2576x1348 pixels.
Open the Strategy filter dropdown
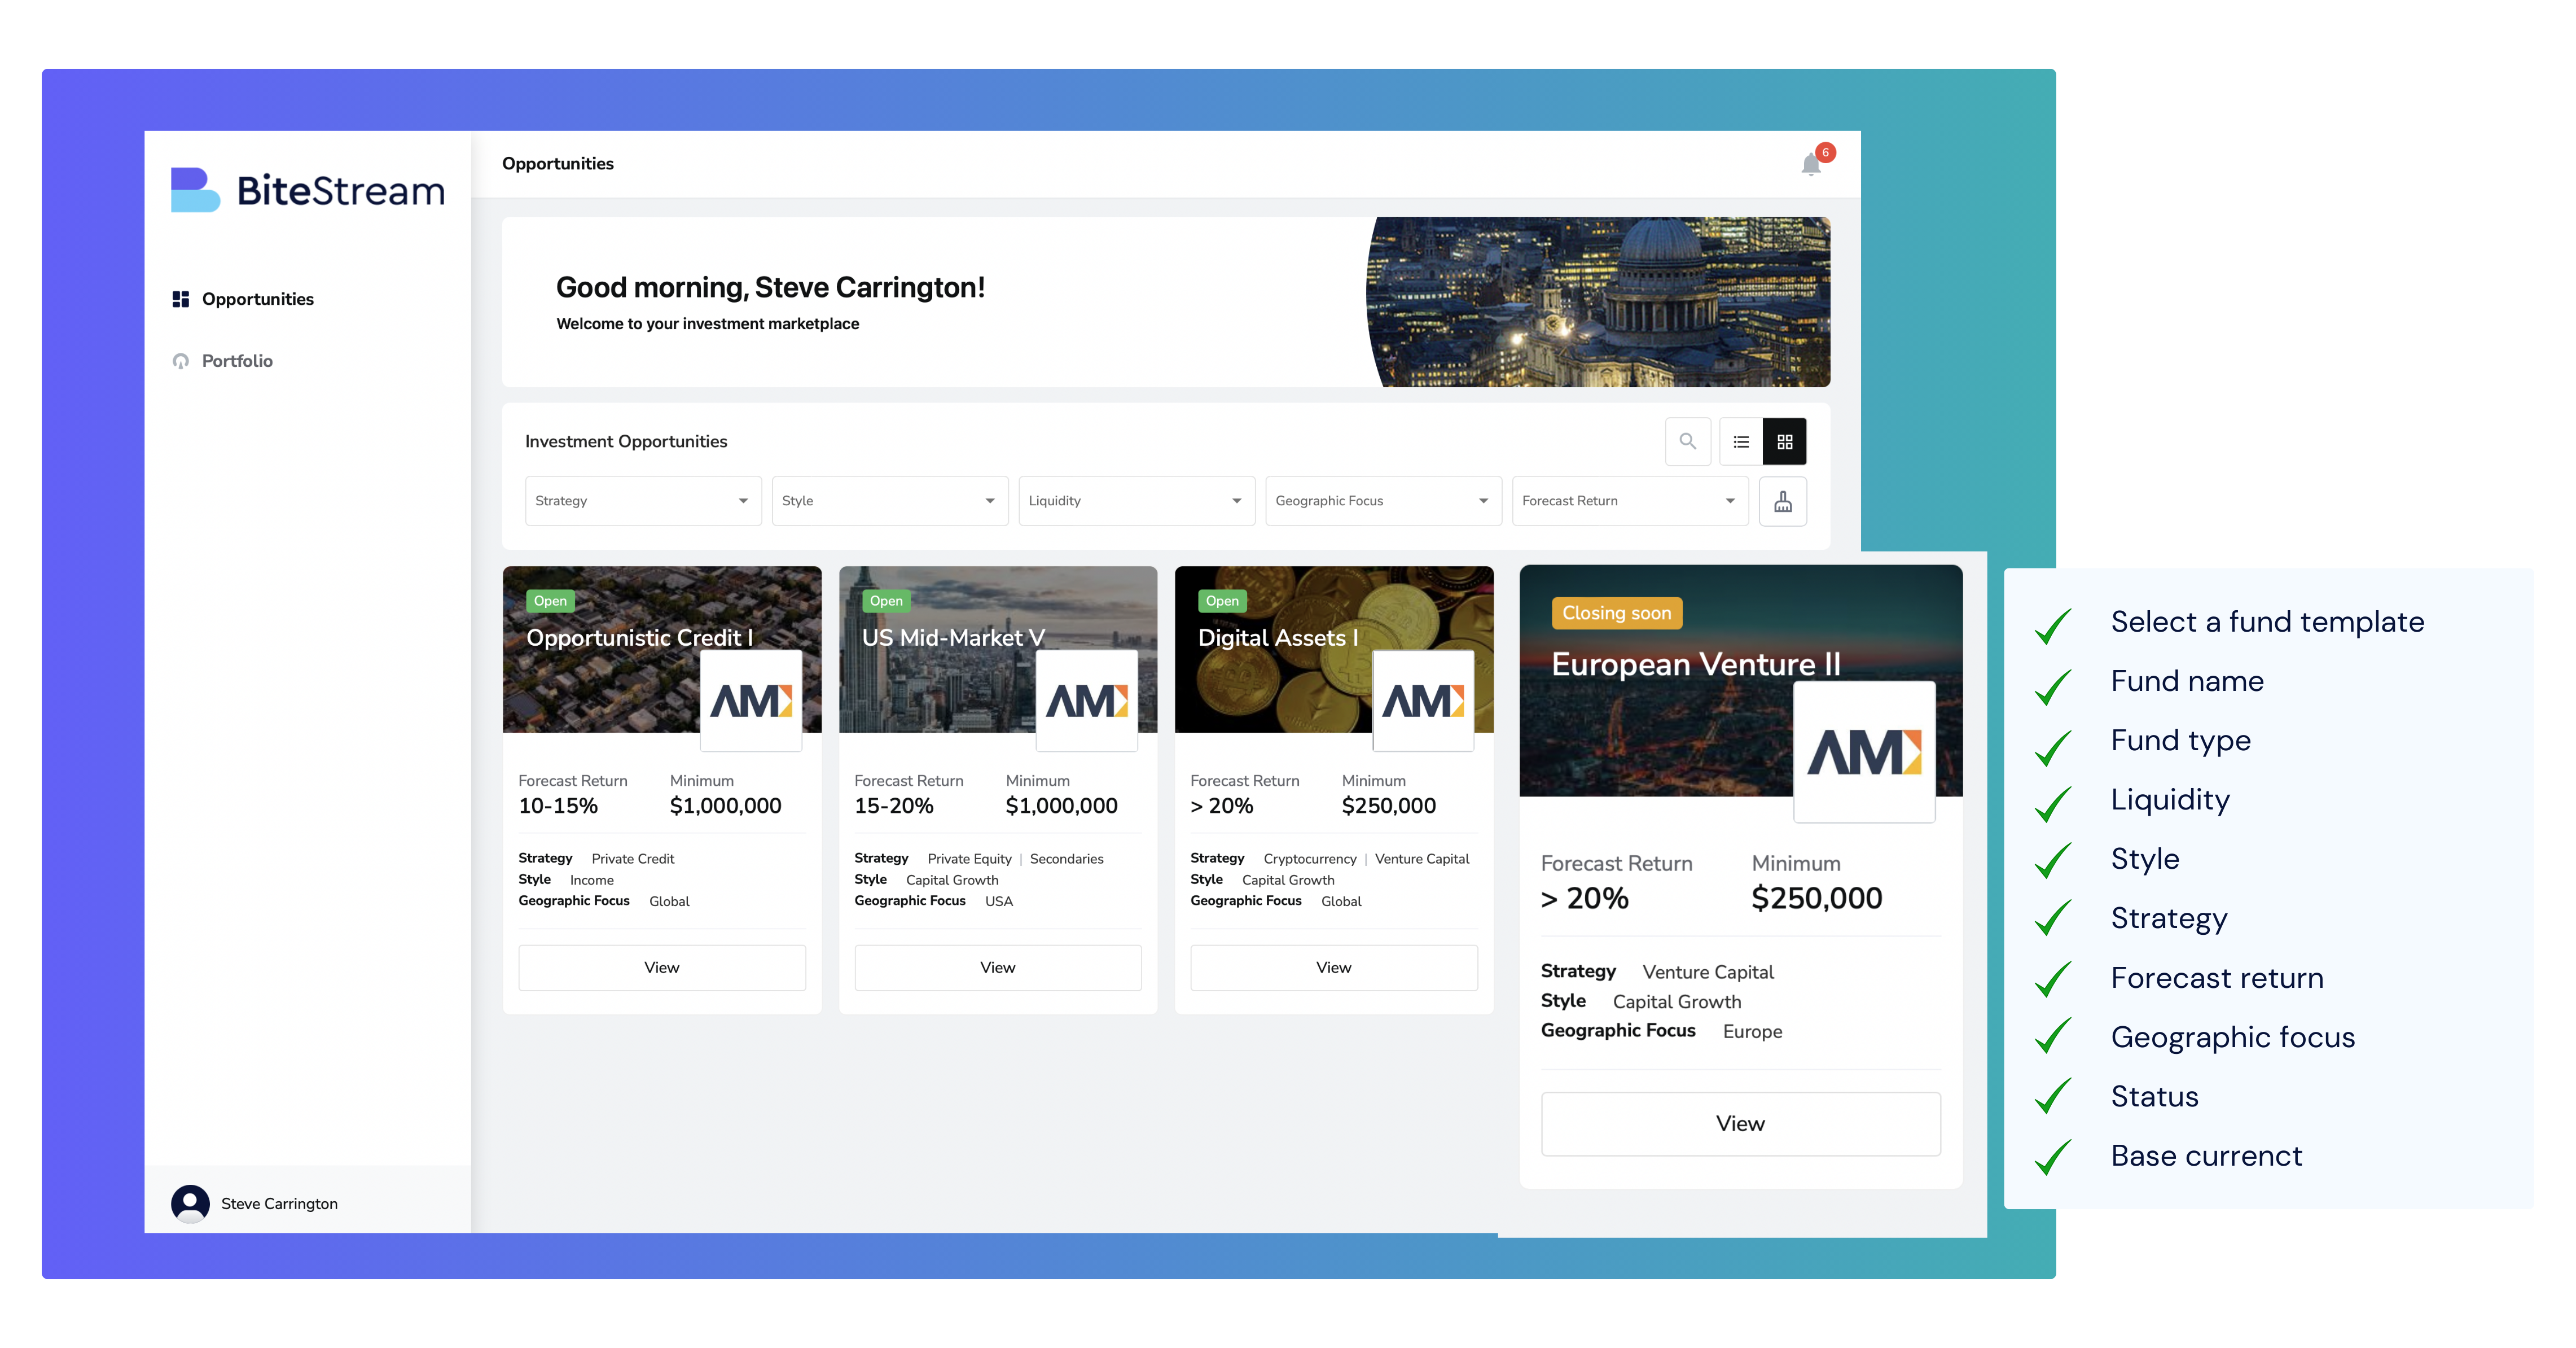pos(643,501)
